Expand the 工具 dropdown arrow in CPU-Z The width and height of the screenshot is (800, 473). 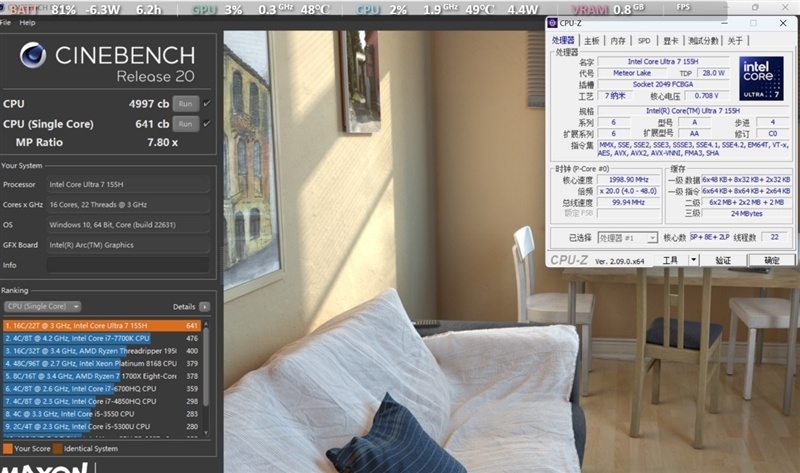(x=693, y=260)
